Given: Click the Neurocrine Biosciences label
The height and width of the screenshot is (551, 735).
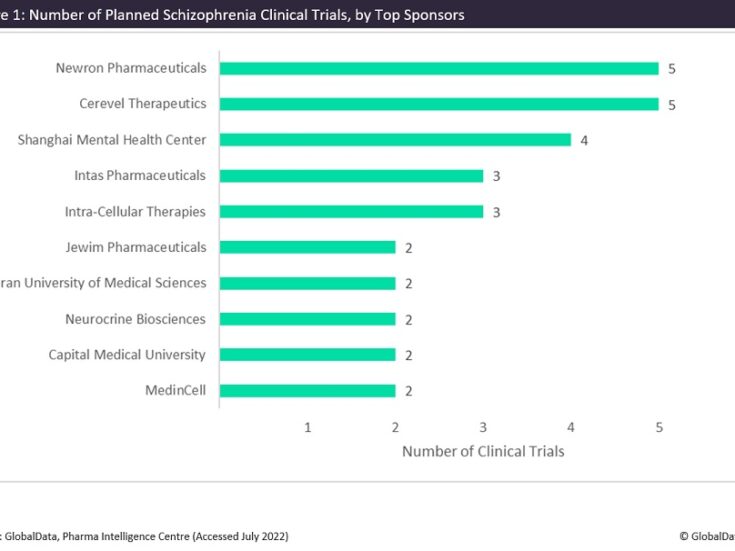Looking at the screenshot, I should [135, 319].
